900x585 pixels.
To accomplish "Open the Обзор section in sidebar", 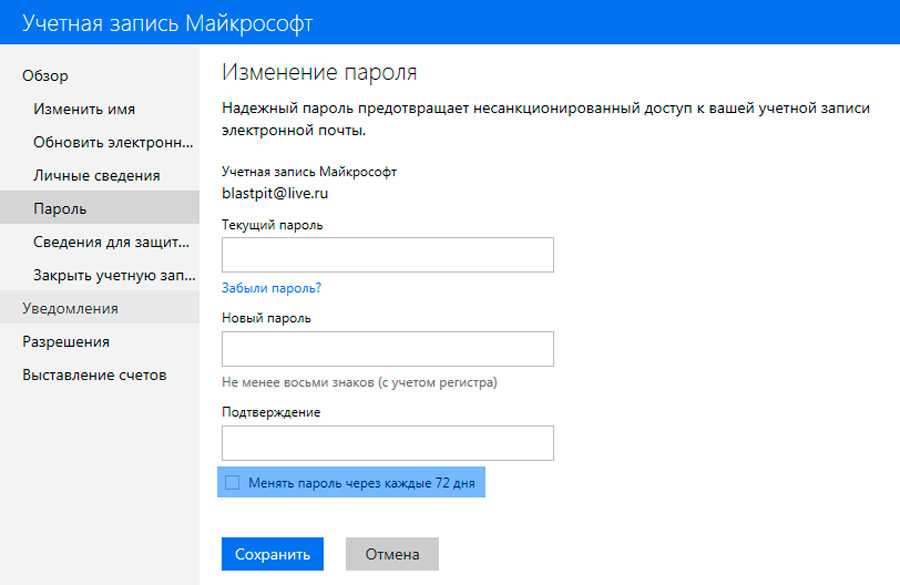I will tap(45, 76).
